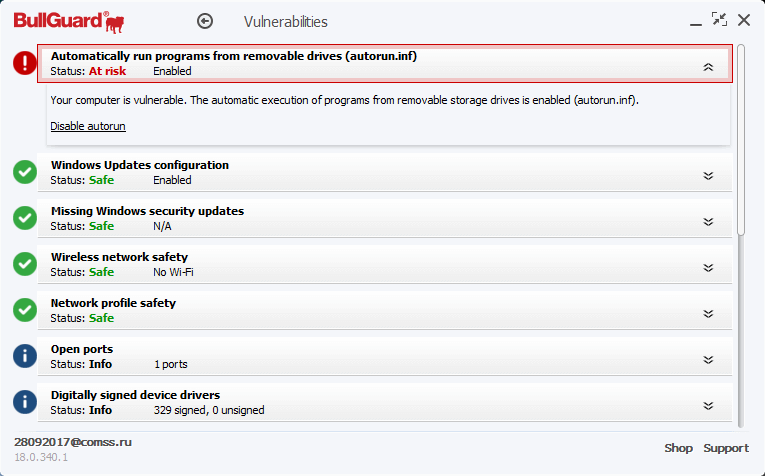Expand the Missing Windows security updates row
Screen dimensions: 765x476
click(708, 222)
